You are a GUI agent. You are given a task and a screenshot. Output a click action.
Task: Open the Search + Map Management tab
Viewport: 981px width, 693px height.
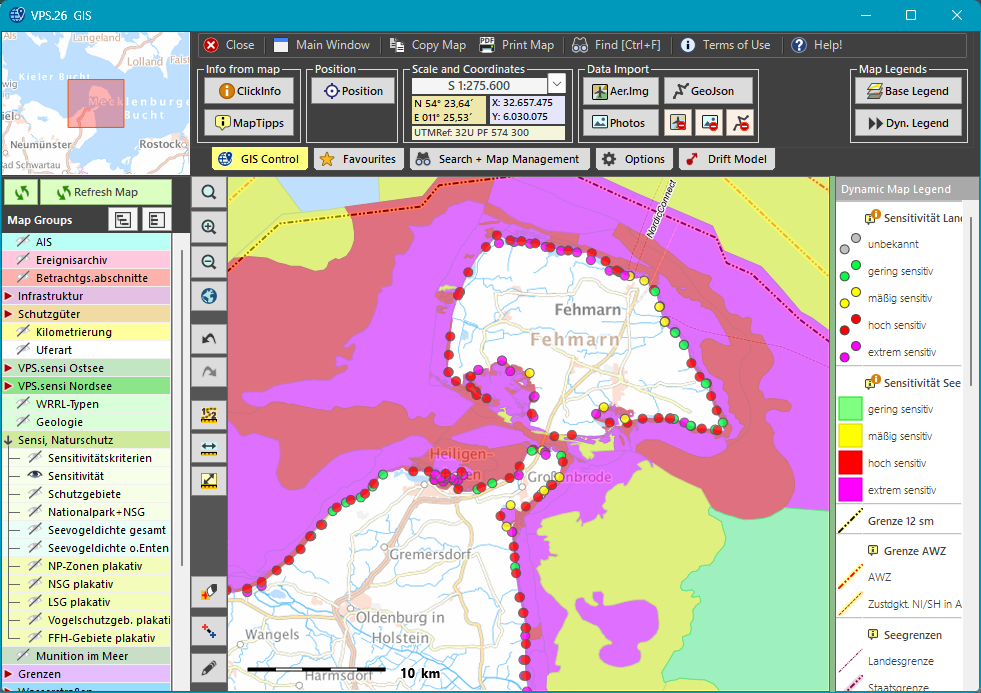499,159
